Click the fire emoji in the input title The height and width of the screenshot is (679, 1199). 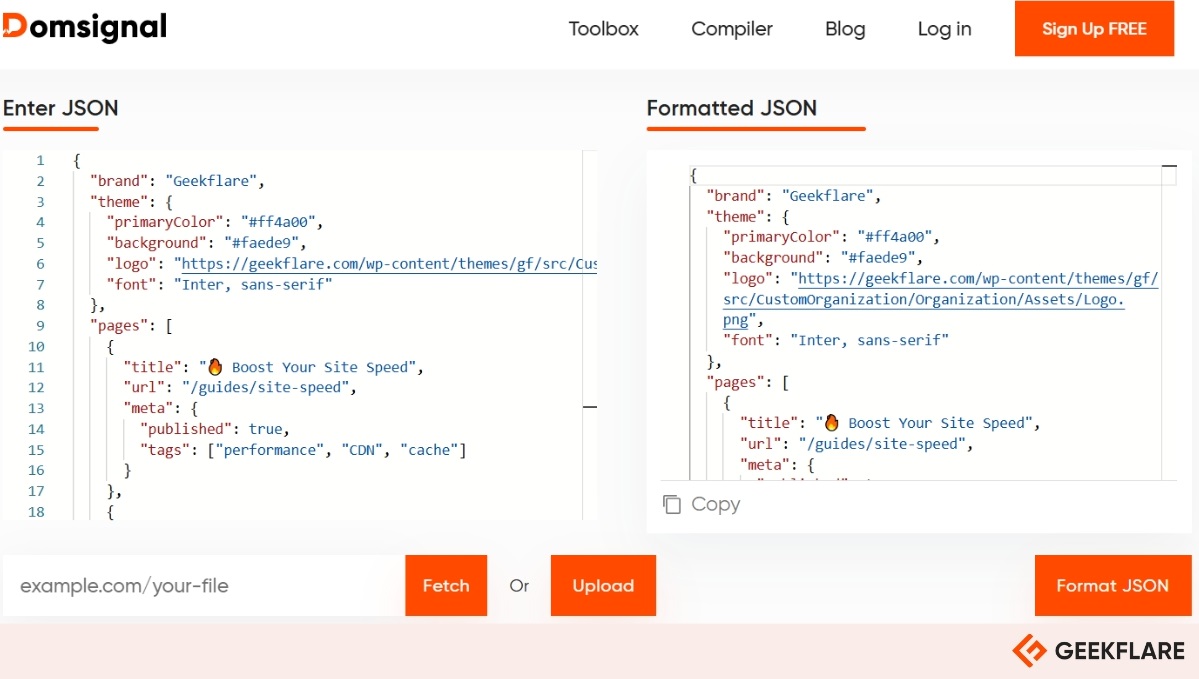pos(216,367)
